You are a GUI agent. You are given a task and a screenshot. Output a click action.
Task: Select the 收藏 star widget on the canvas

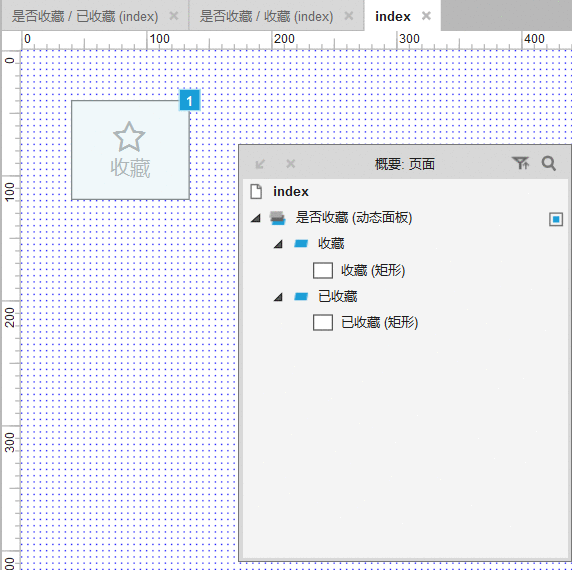pyautogui.click(x=130, y=150)
